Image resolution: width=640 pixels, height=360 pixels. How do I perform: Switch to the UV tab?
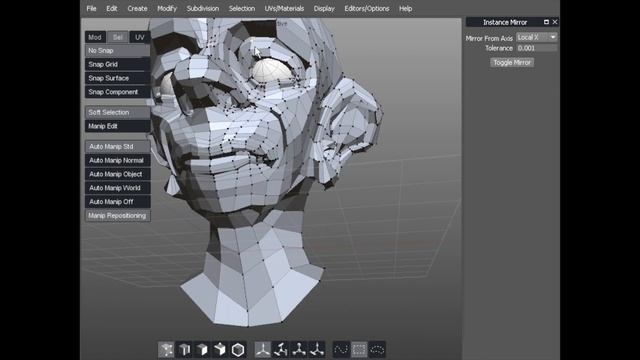[140, 37]
